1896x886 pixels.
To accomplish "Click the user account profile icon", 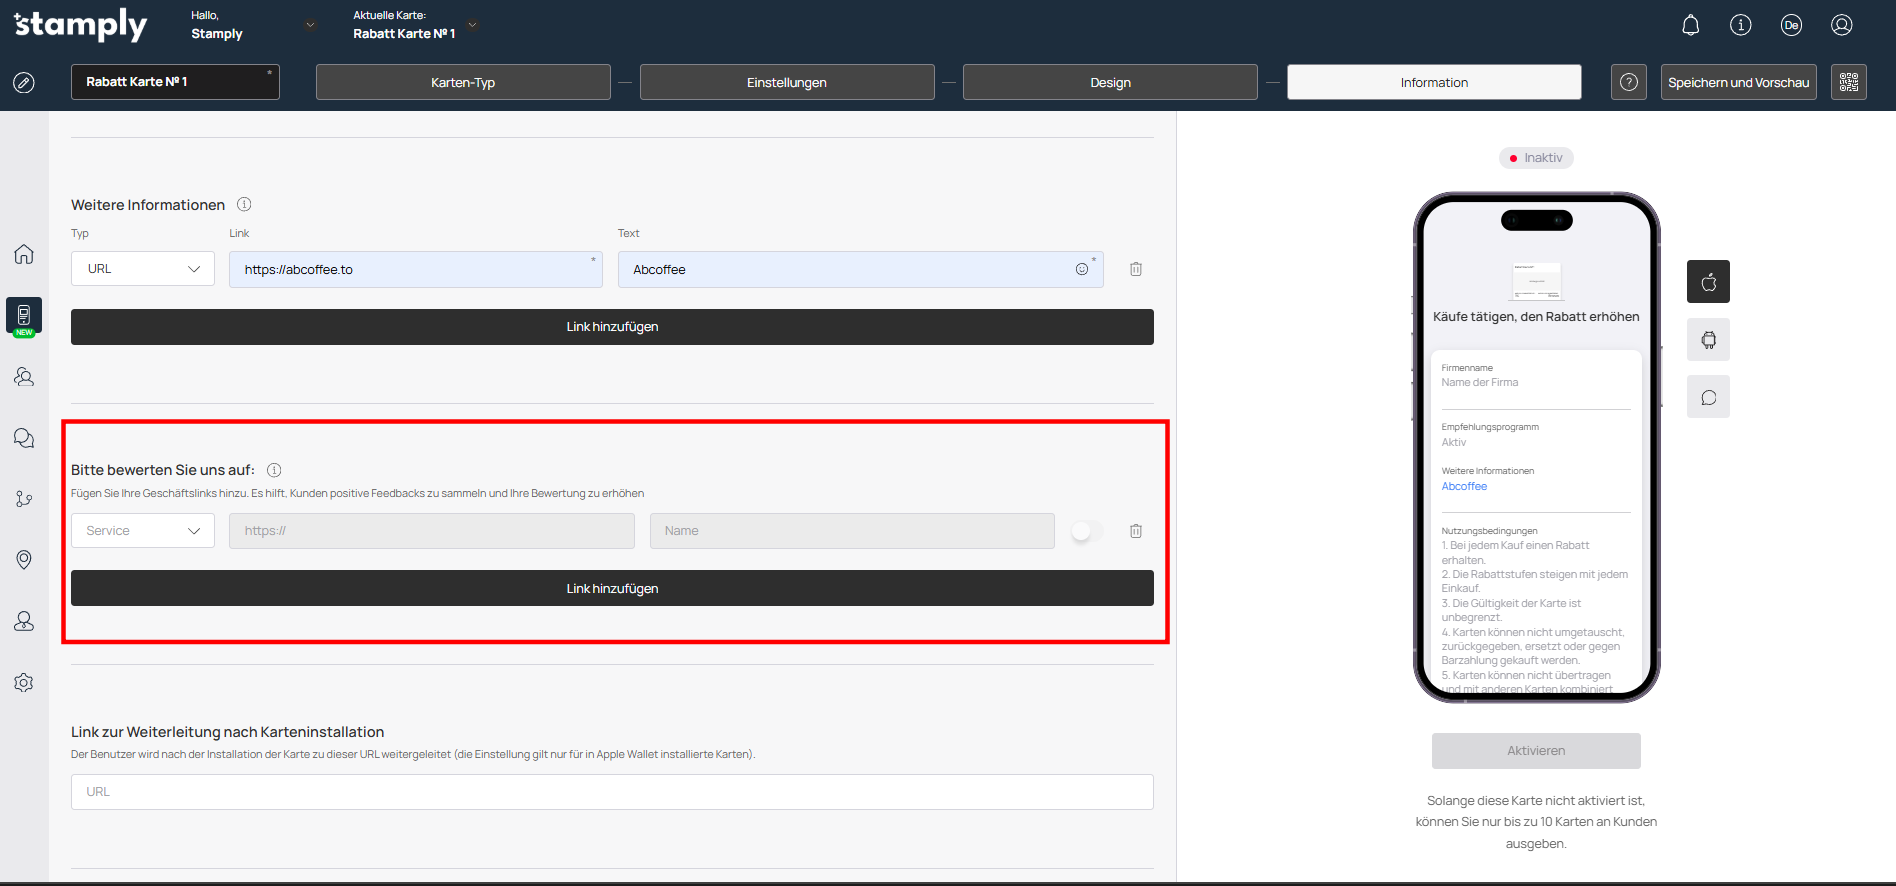I will point(1841,25).
